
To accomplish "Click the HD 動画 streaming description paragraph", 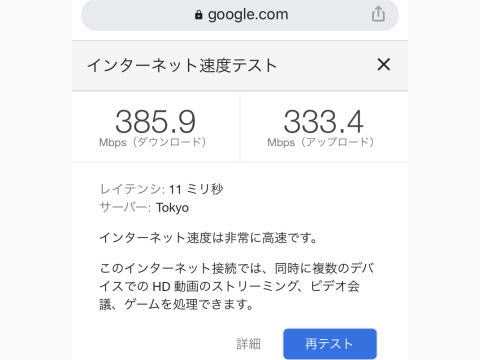I will 237,286.
